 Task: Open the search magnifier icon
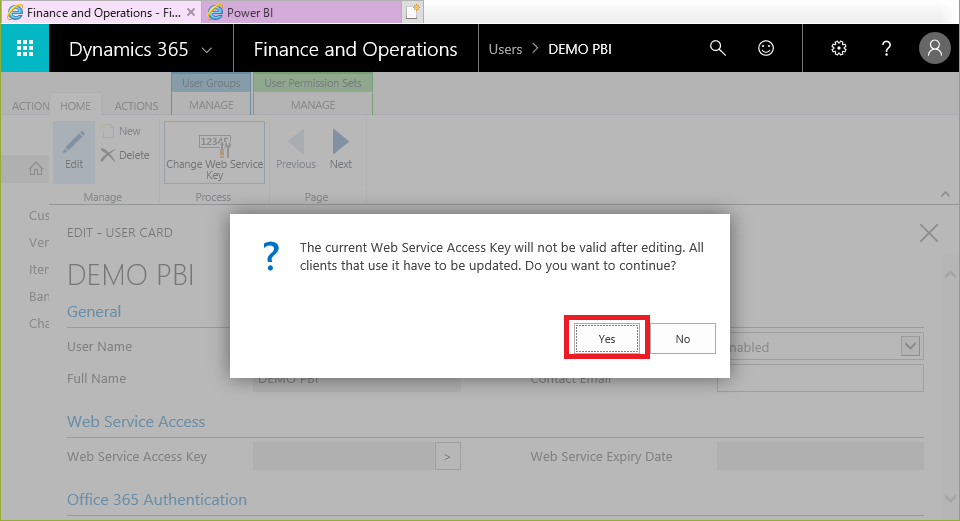tap(717, 48)
